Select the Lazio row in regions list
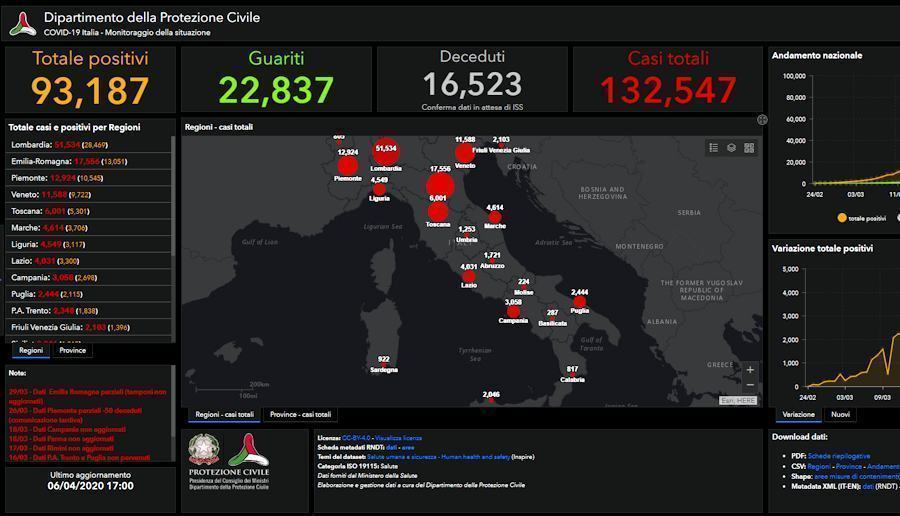The width and height of the screenshot is (900, 516). 88,261
